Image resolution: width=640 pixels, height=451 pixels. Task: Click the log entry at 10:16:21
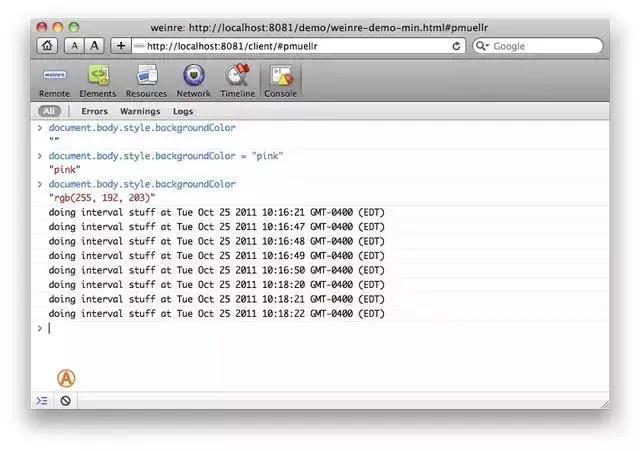(x=216, y=212)
